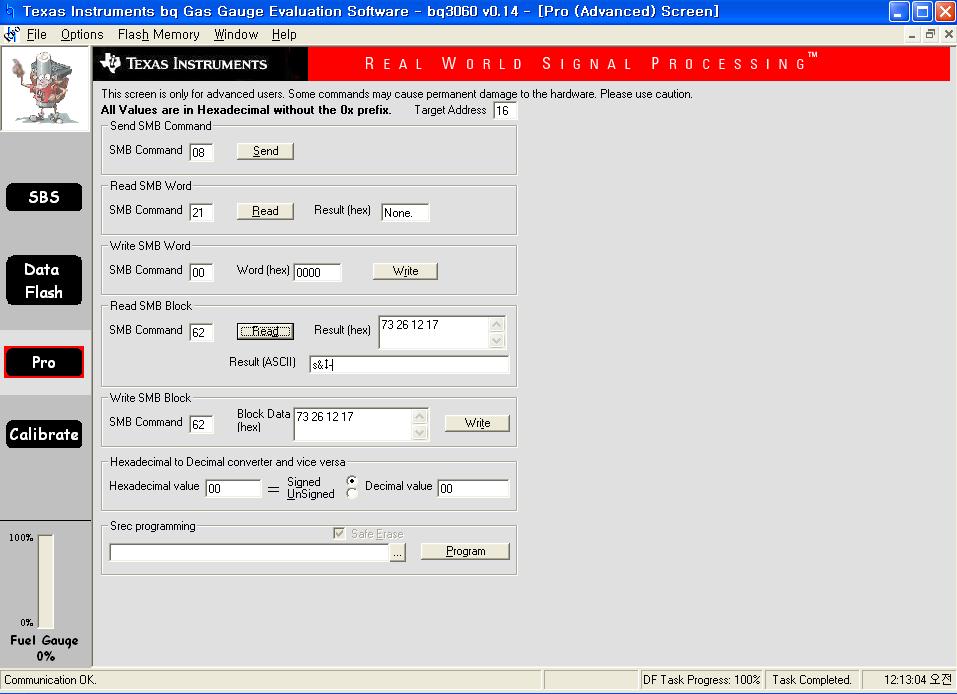The width and height of the screenshot is (957, 694).
Task: Click the Fuel Gauge level bar
Action: tap(46, 581)
